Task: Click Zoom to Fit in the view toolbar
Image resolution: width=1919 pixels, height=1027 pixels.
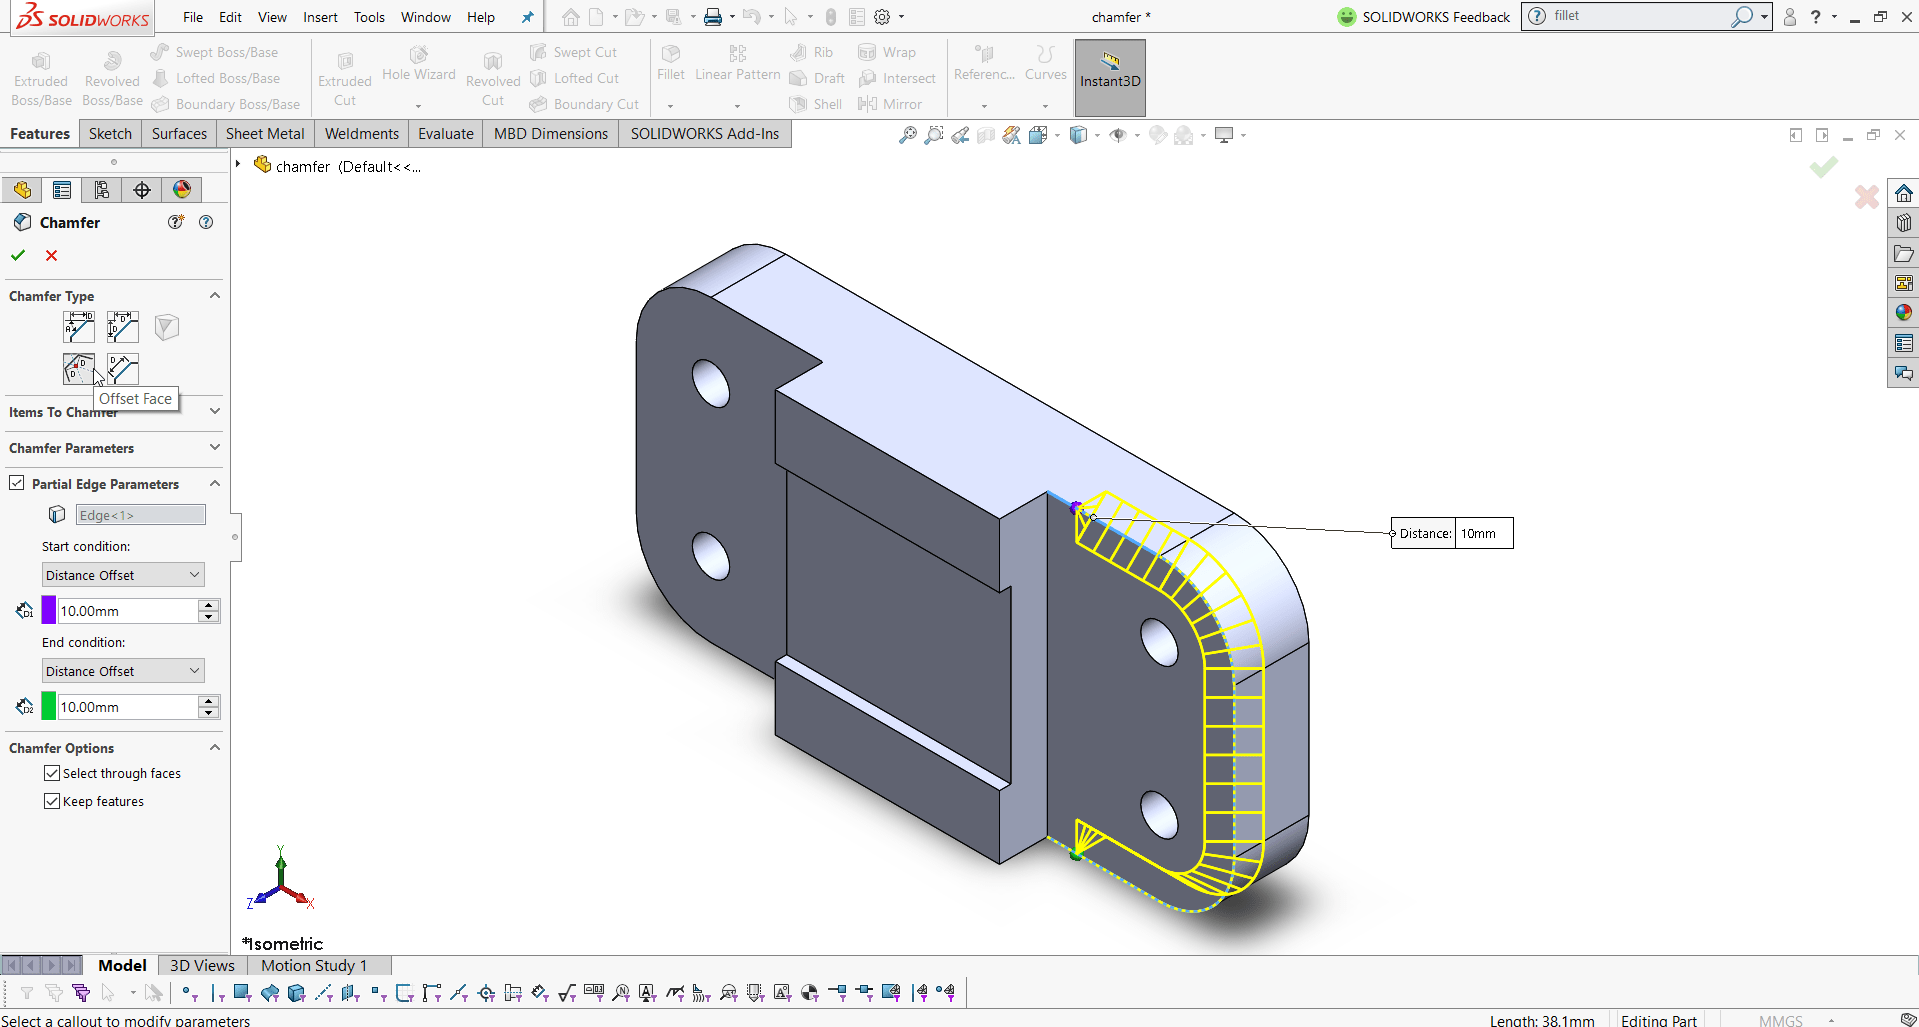Action: (907, 134)
